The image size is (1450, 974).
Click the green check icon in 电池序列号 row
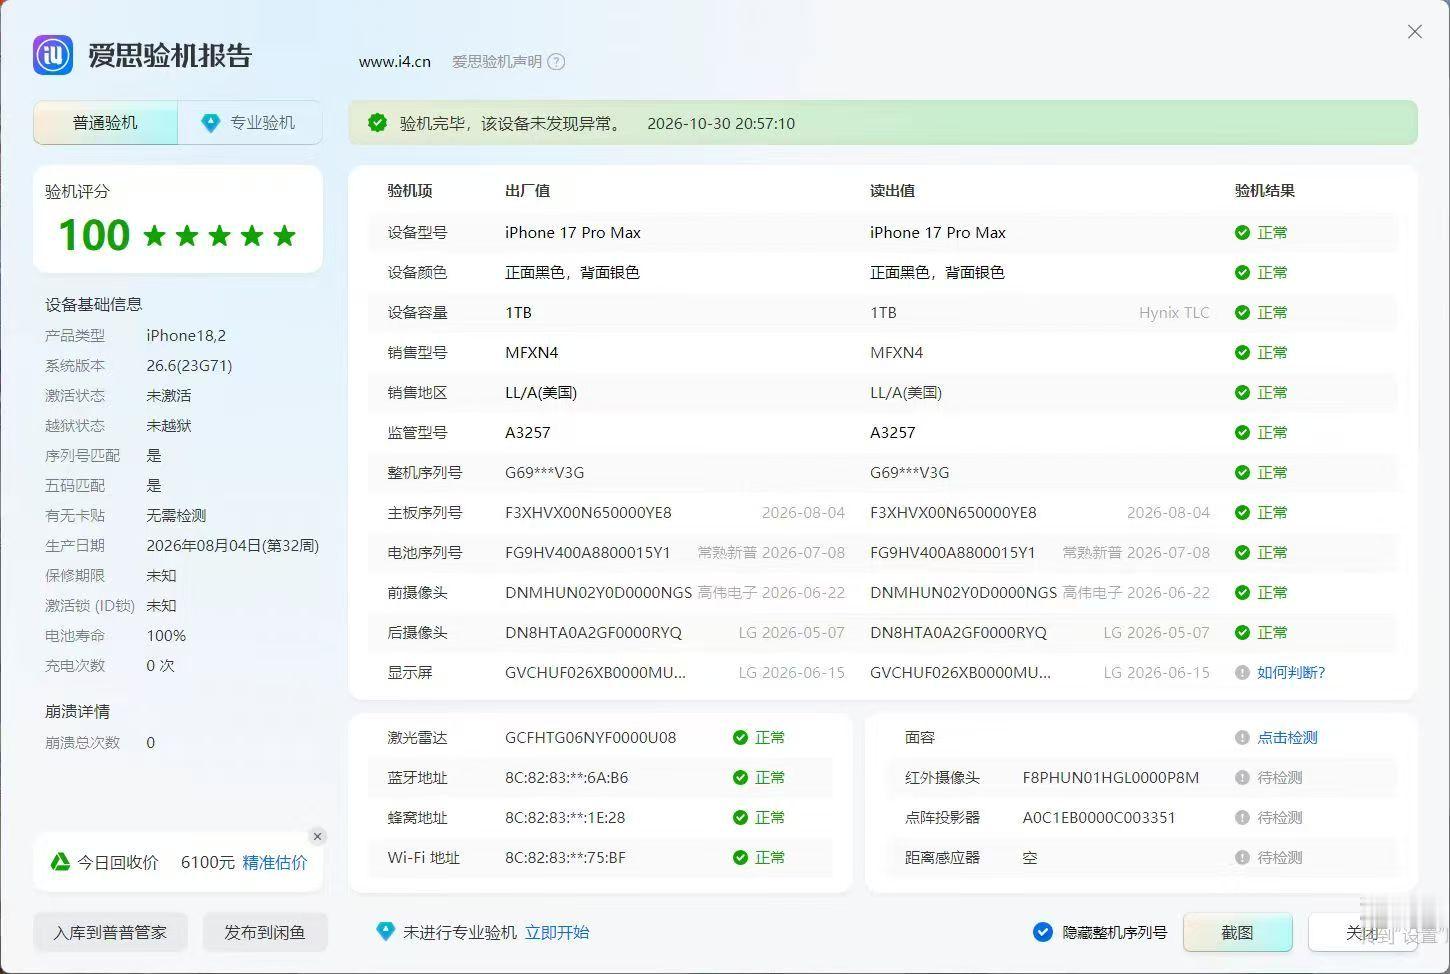1242,553
